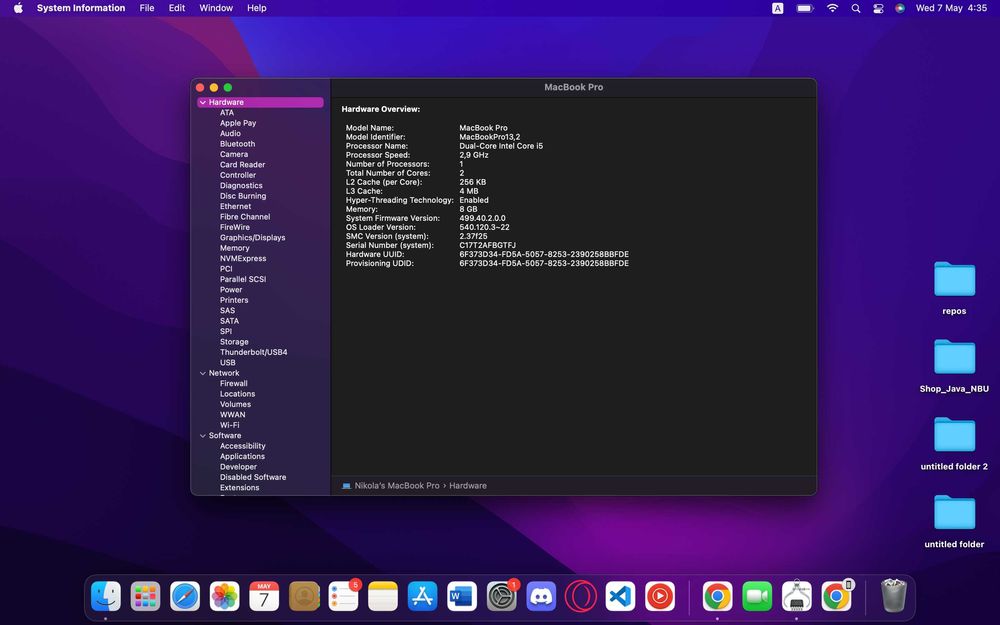1000x625 pixels.
Task: Show battery status in menu bar
Action: pos(805,8)
